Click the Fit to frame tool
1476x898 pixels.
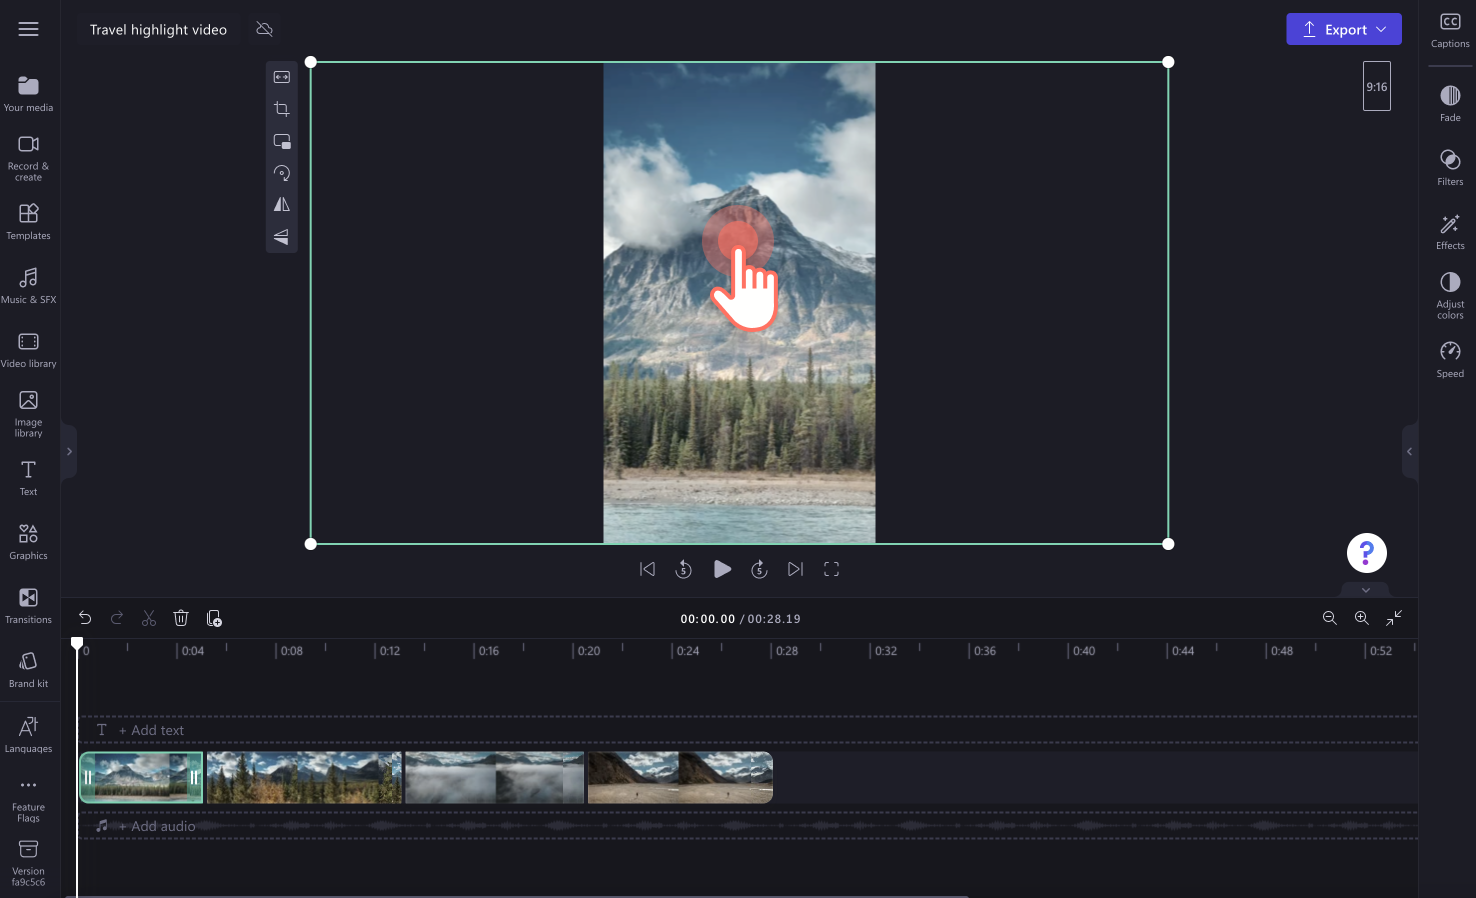pyautogui.click(x=282, y=77)
